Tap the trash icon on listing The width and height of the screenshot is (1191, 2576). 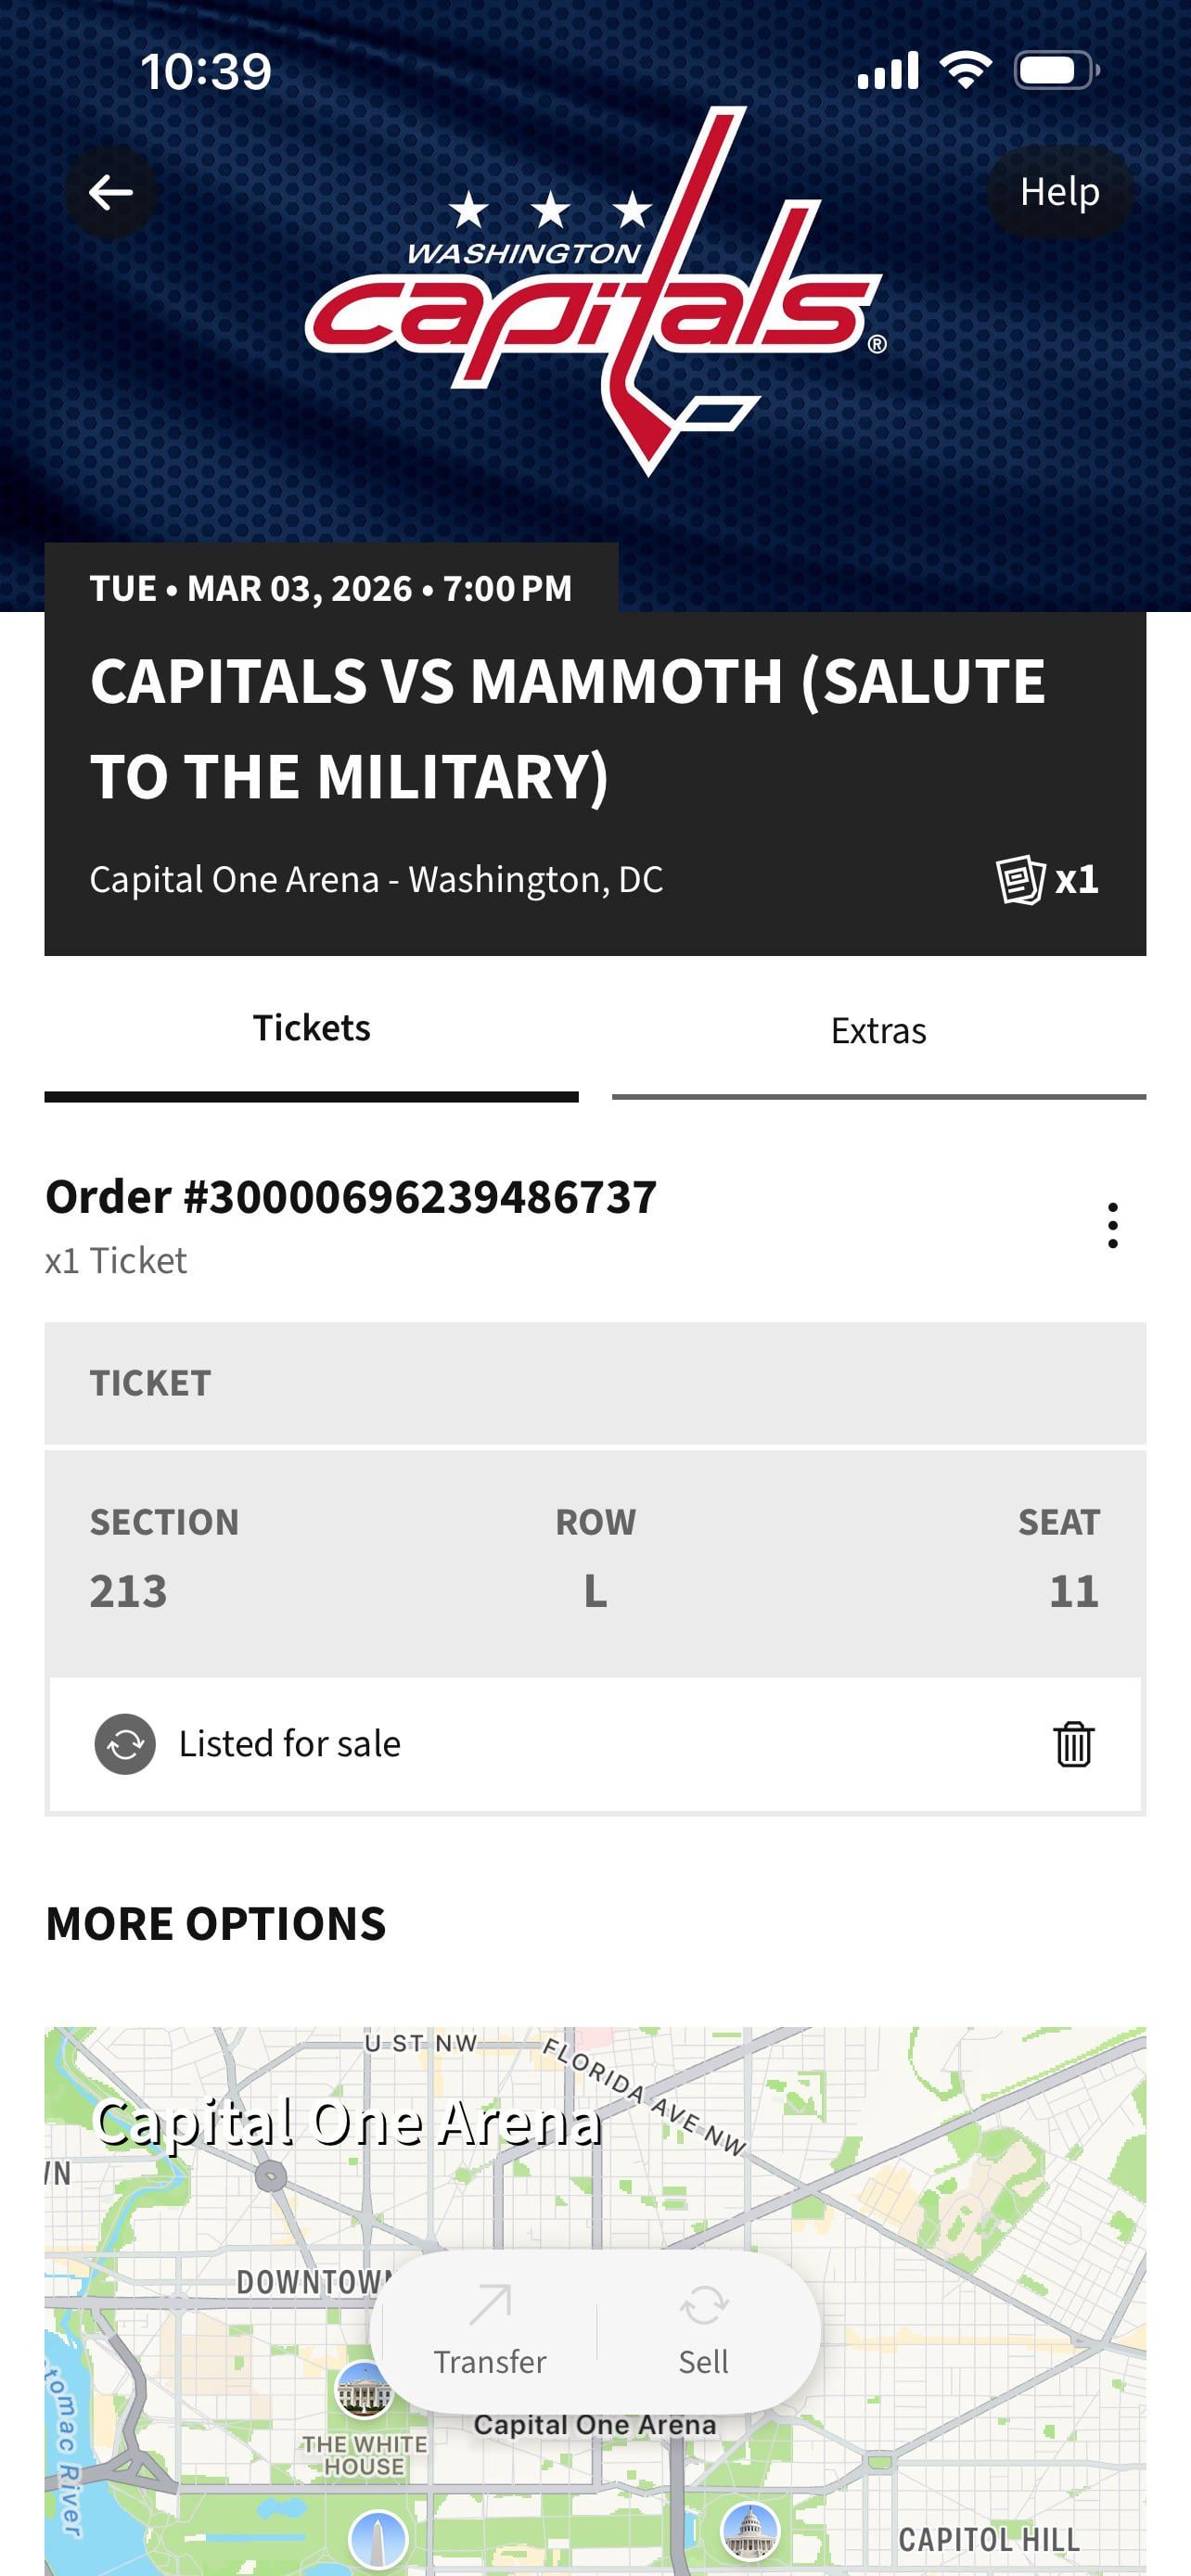[x=1073, y=1744]
